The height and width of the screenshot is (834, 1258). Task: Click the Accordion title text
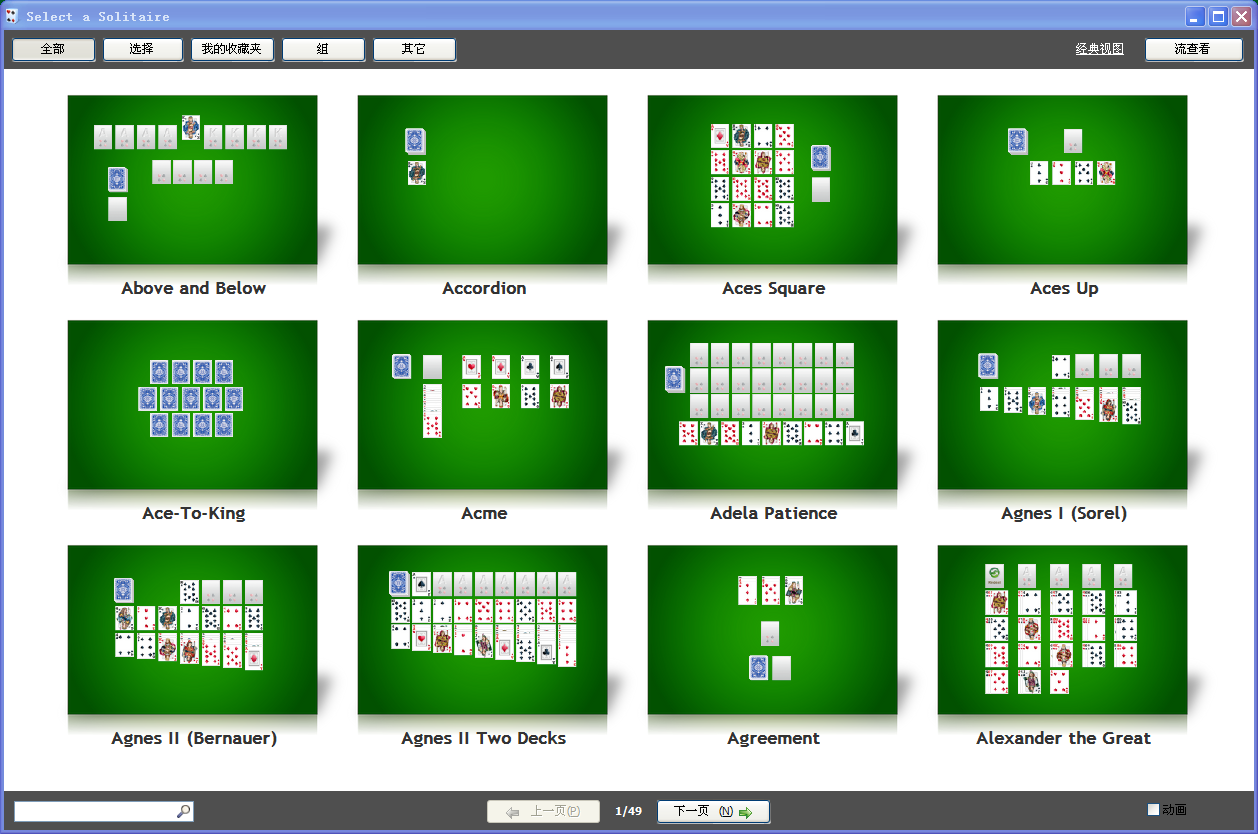(x=484, y=288)
